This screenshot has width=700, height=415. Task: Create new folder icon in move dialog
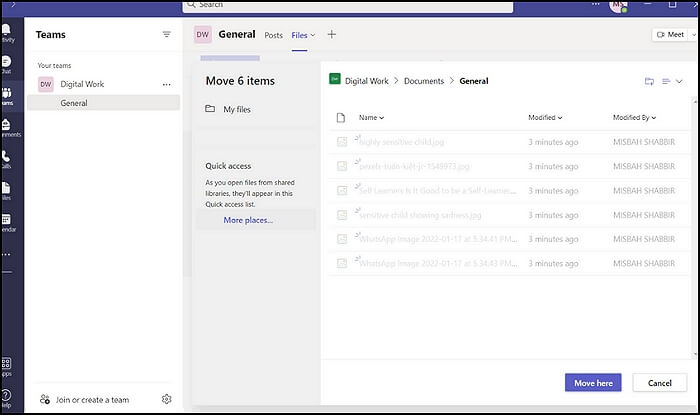[649, 81]
